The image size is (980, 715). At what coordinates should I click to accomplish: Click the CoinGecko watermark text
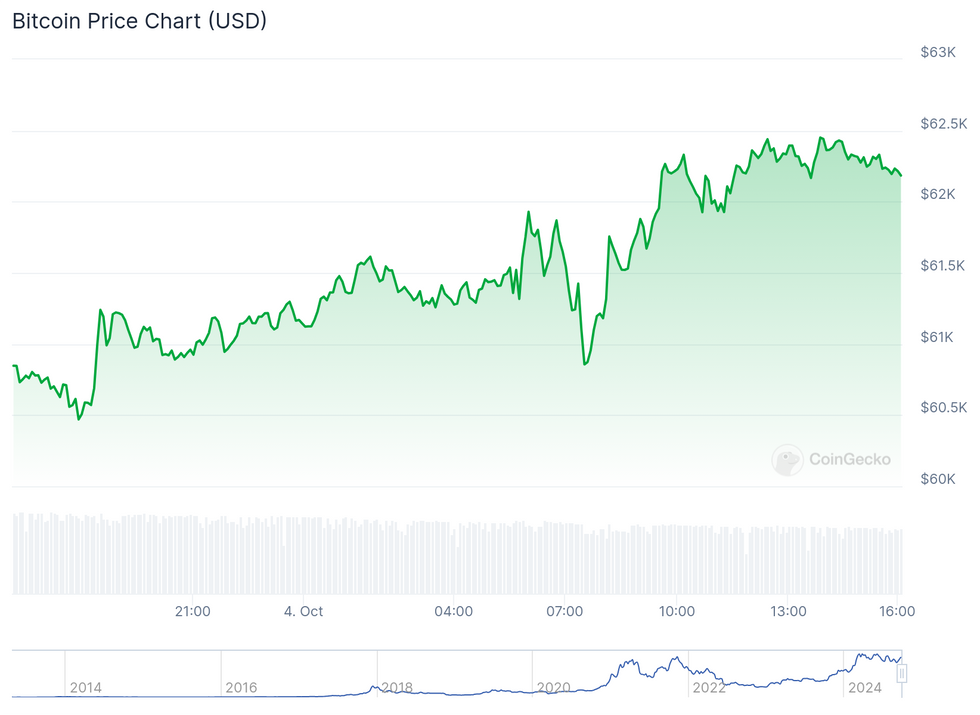coord(849,460)
